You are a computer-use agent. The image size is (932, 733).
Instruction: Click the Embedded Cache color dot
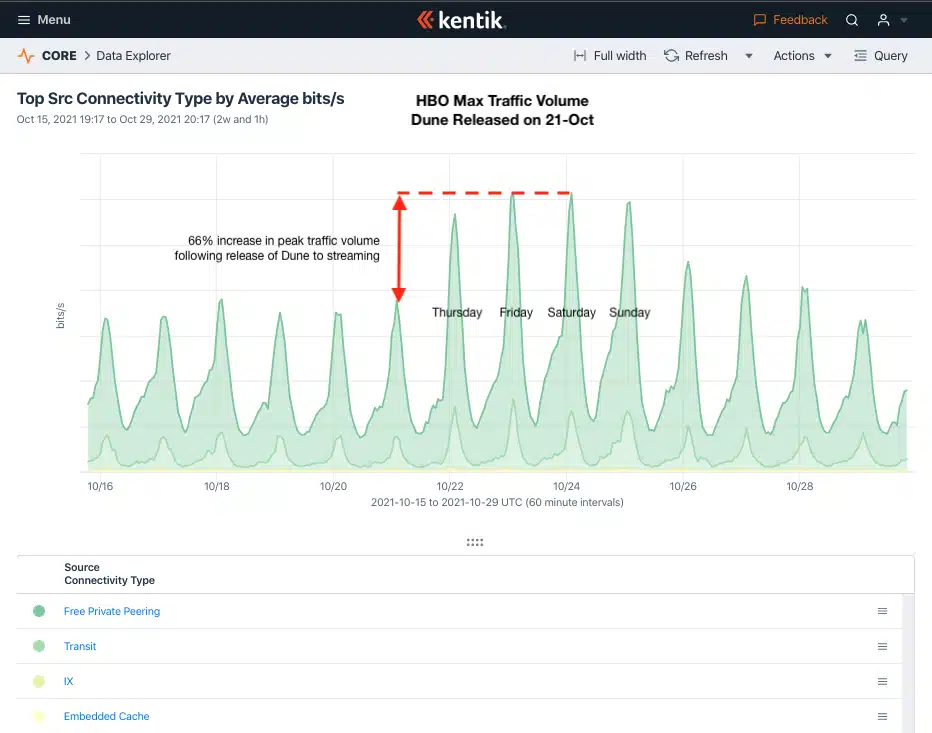pyautogui.click(x=39, y=716)
